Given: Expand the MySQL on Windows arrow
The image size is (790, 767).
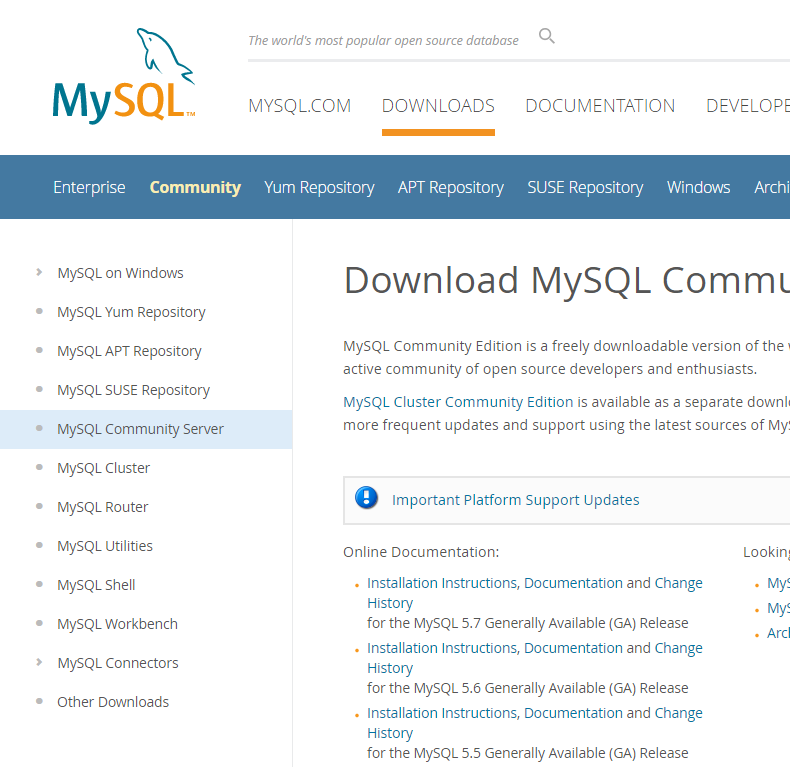Looking at the screenshot, I should [39, 272].
